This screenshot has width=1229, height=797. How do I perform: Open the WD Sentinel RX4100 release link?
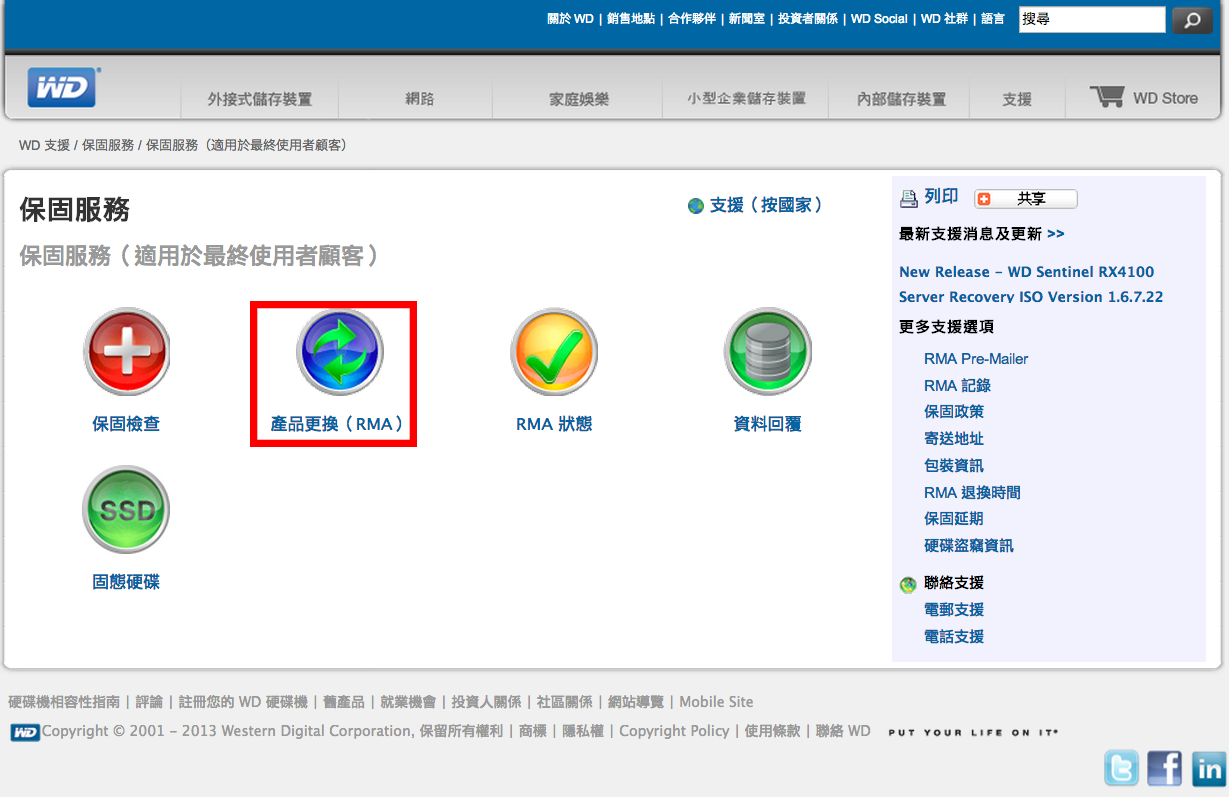tap(1031, 284)
